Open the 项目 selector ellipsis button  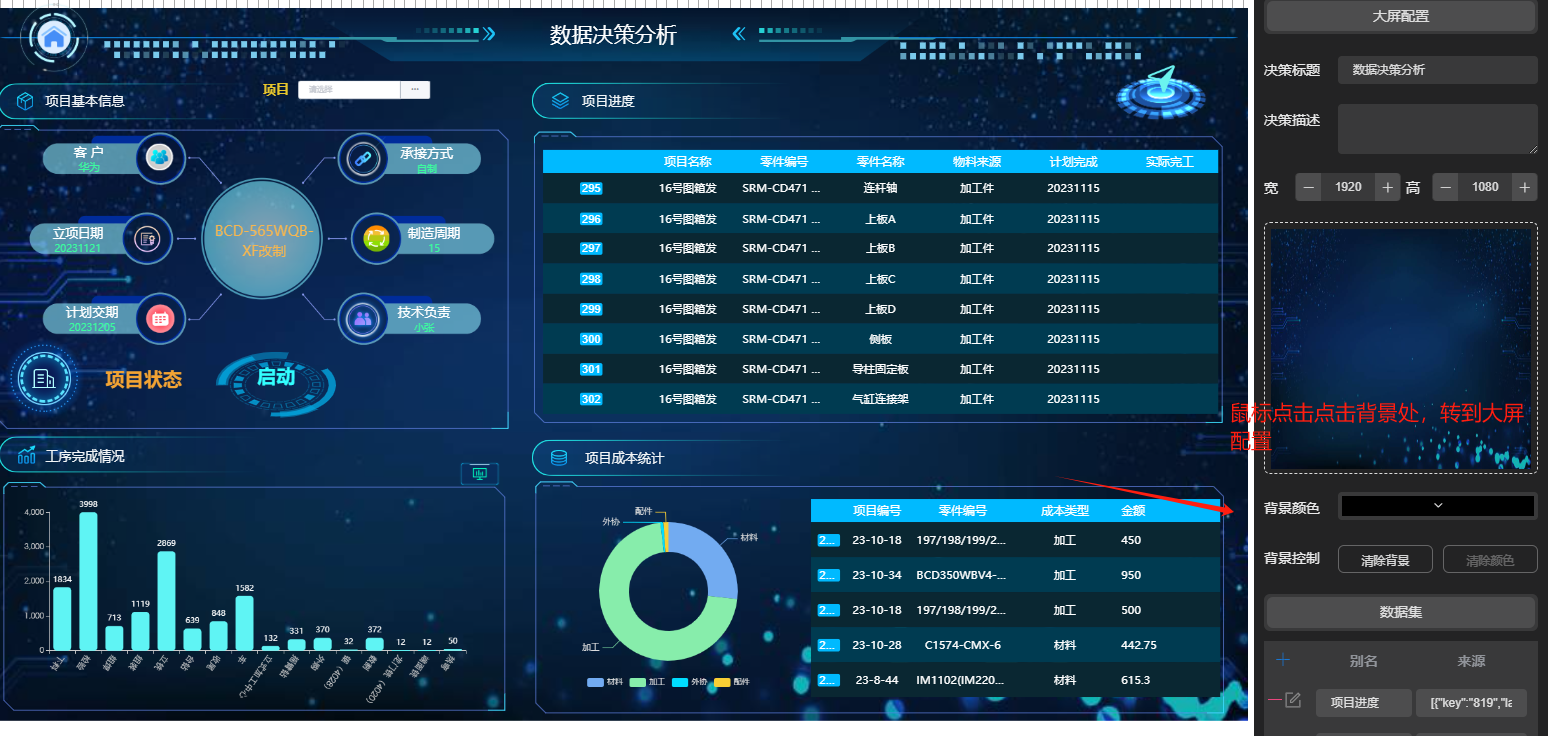point(415,90)
